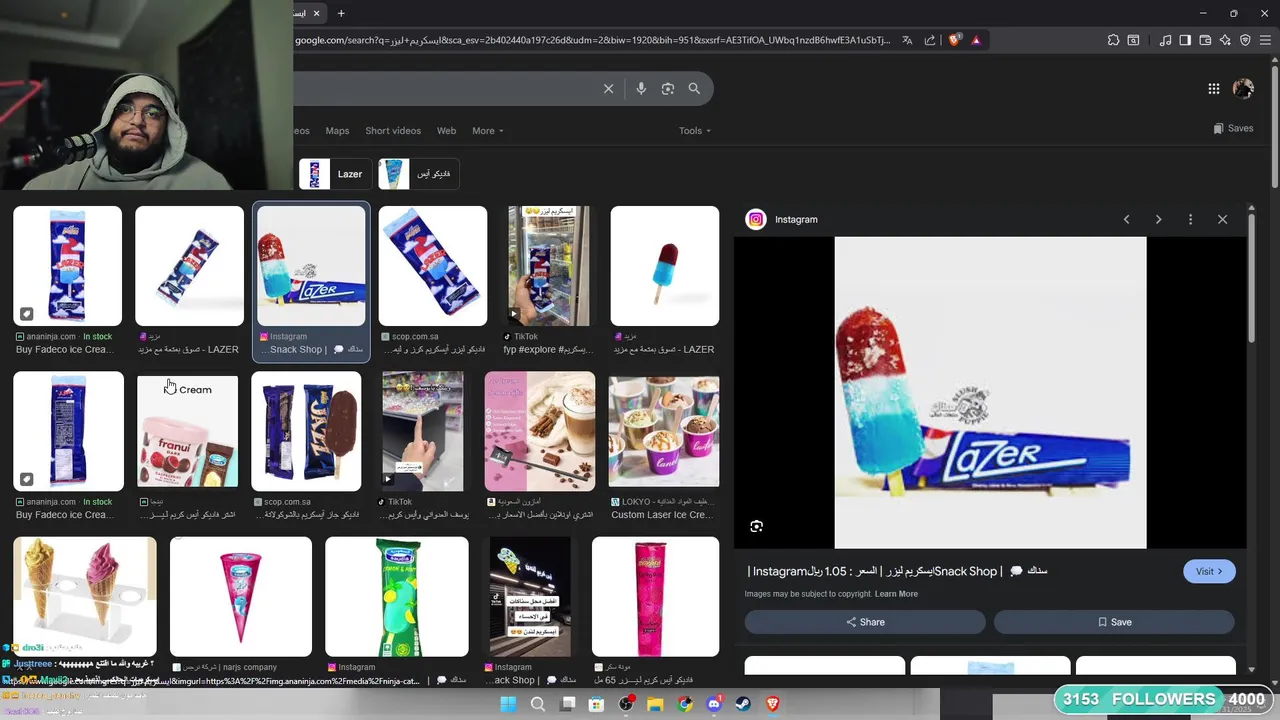Open the Brave Wallet icon
Screen dimensions: 1280x720
pyautogui.click(x=1205, y=40)
